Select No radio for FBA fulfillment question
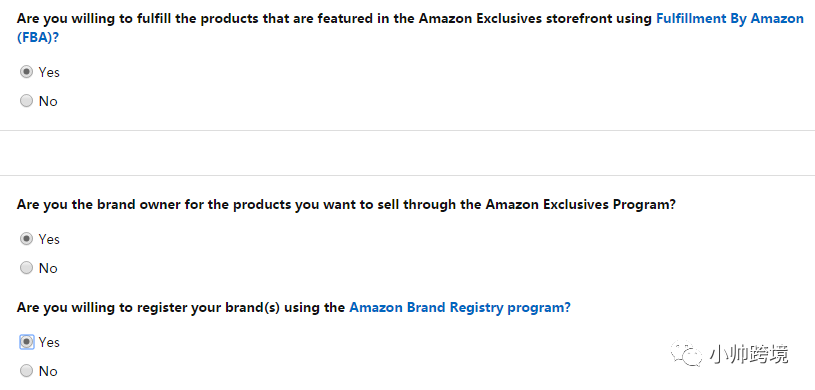Viewport: 815px width, 390px height. pyautogui.click(x=27, y=101)
